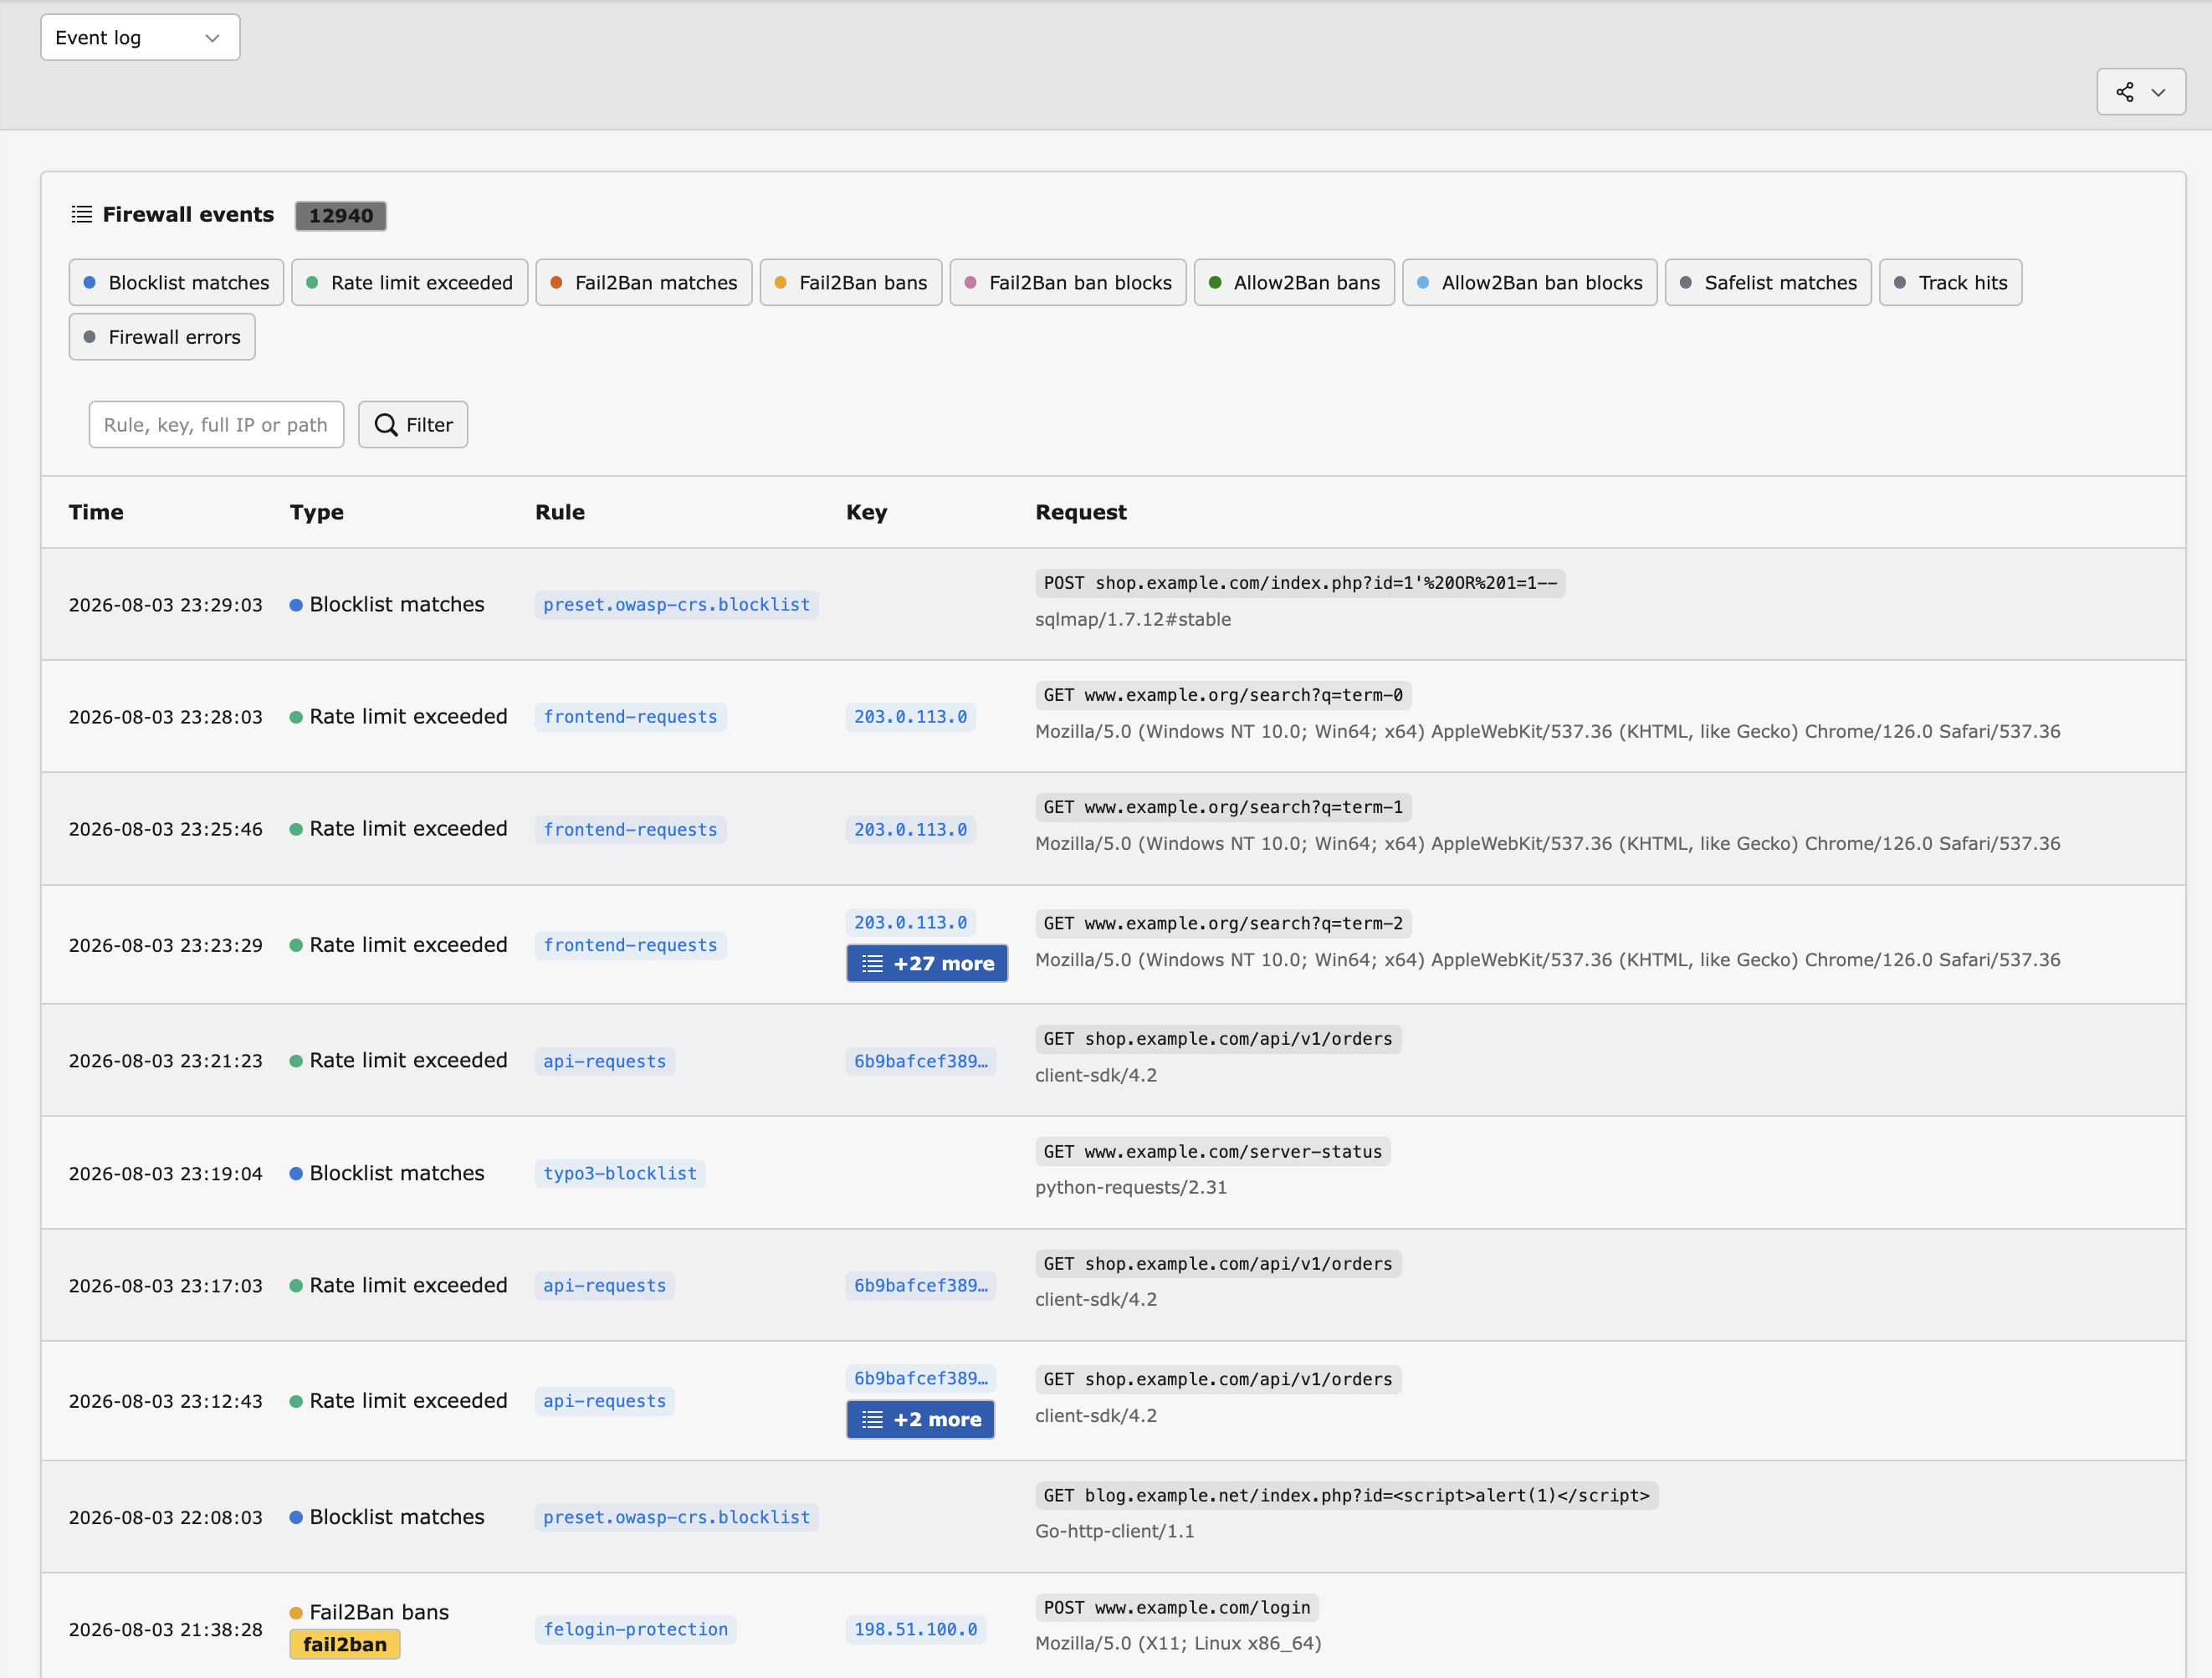The width and height of the screenshot is (2212, 1678).
Task: Select the sqlmap POST index.php request
Action: (x=1300, y=583)
